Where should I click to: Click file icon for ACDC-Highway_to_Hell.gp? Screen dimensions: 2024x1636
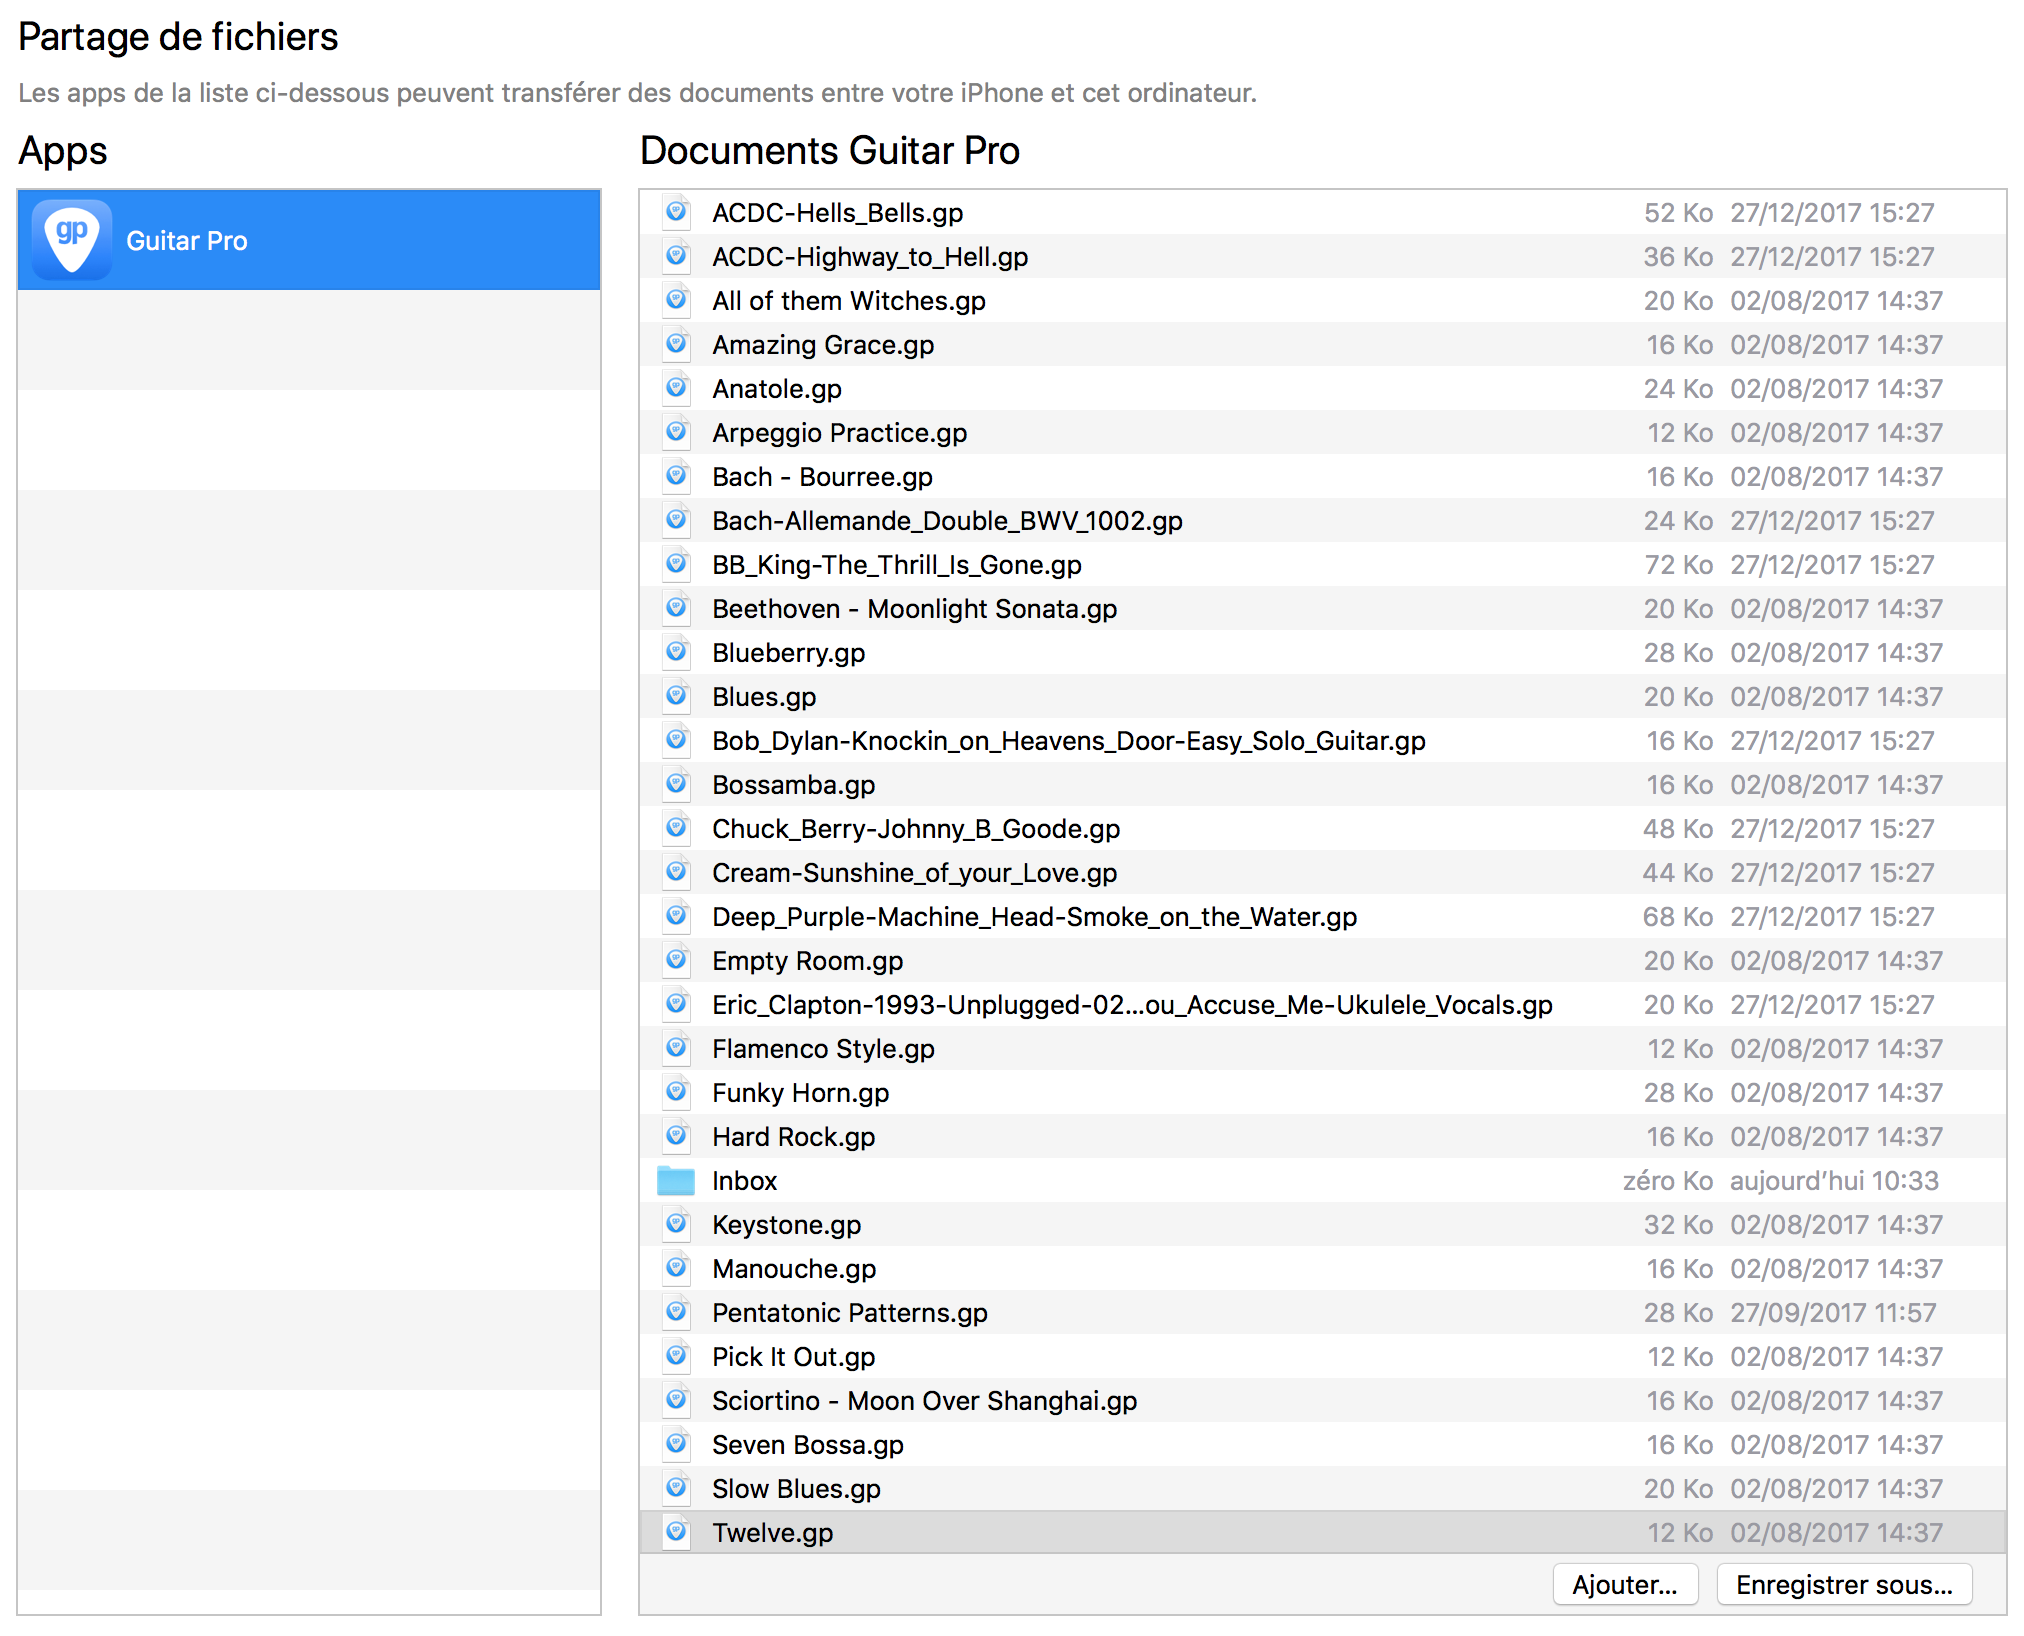(677, 257)
